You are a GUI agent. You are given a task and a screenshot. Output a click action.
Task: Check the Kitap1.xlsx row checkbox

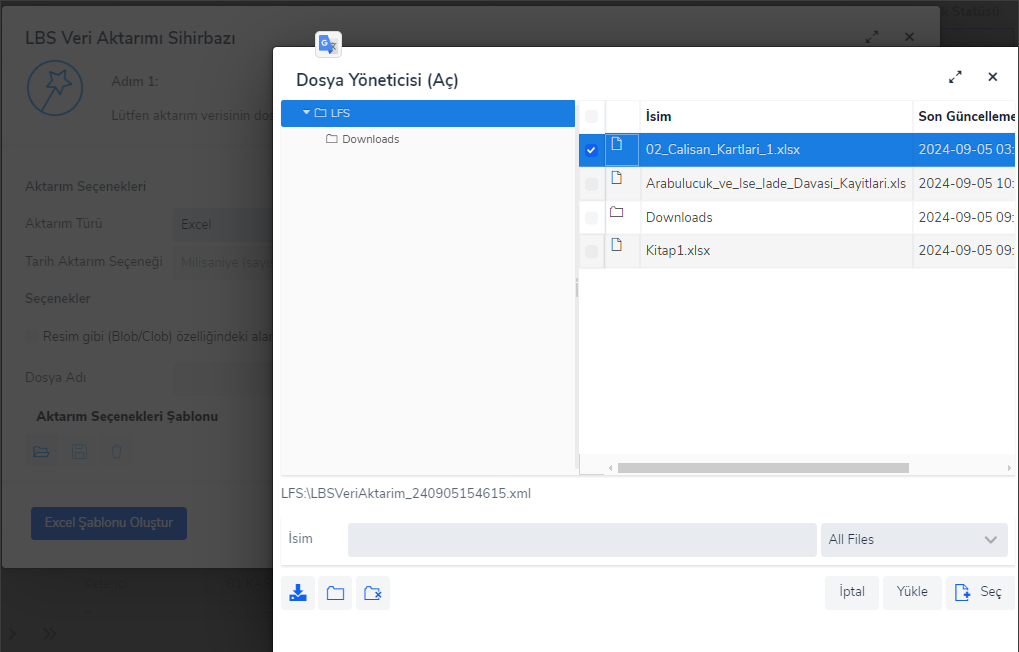[591, 251]
